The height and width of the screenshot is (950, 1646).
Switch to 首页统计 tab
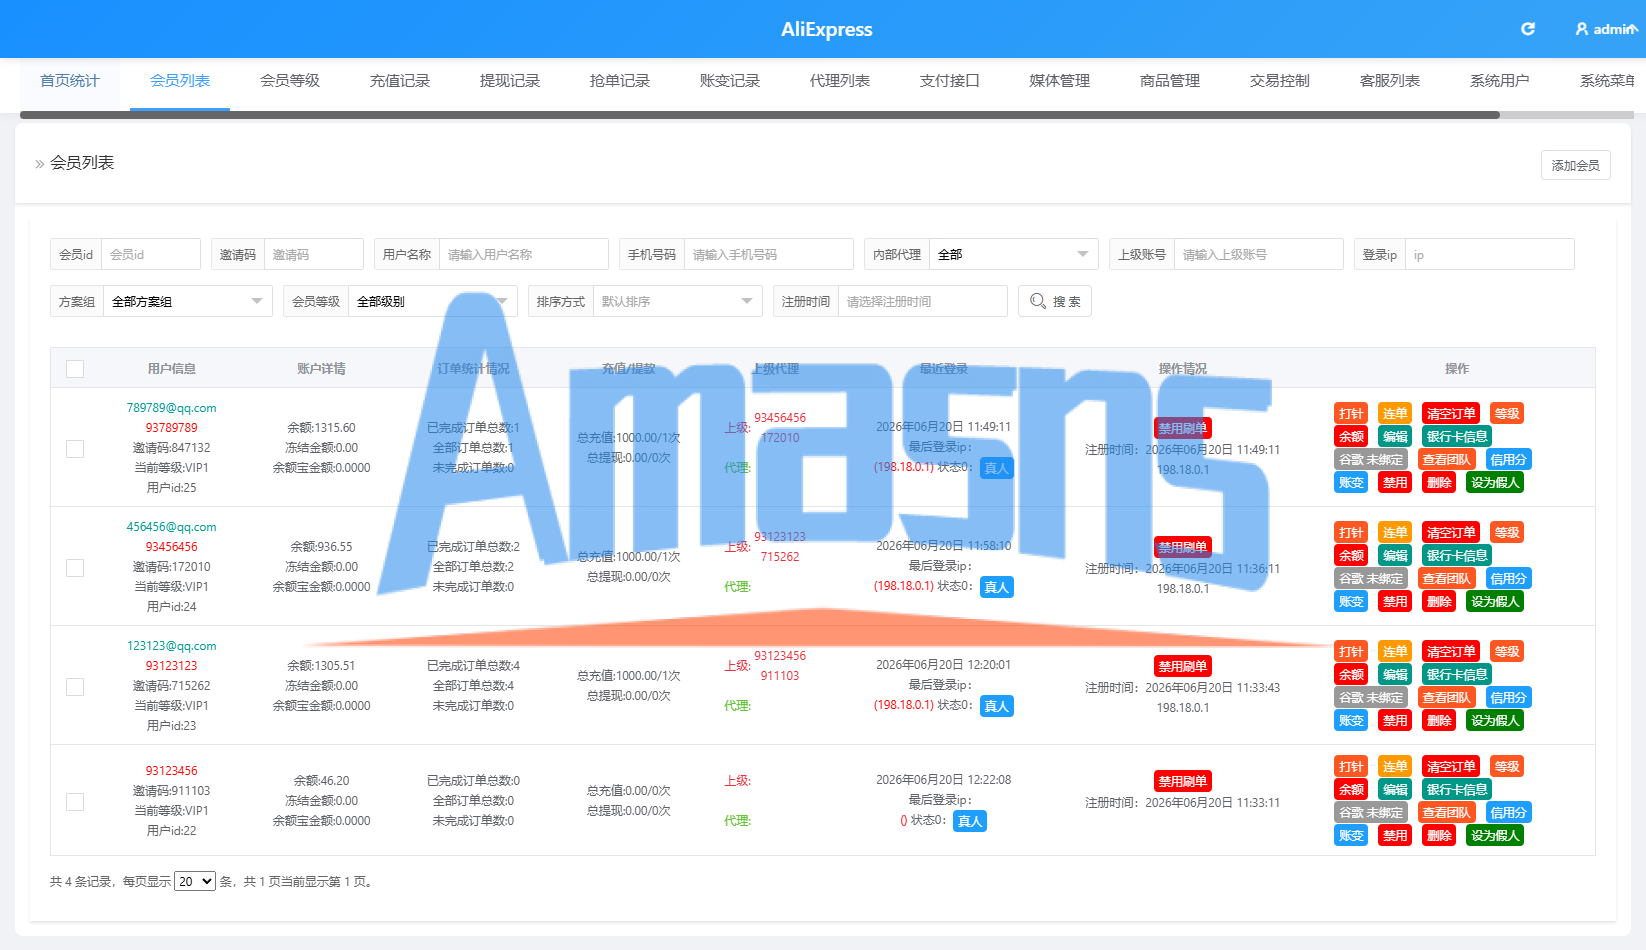click(70, 81)
